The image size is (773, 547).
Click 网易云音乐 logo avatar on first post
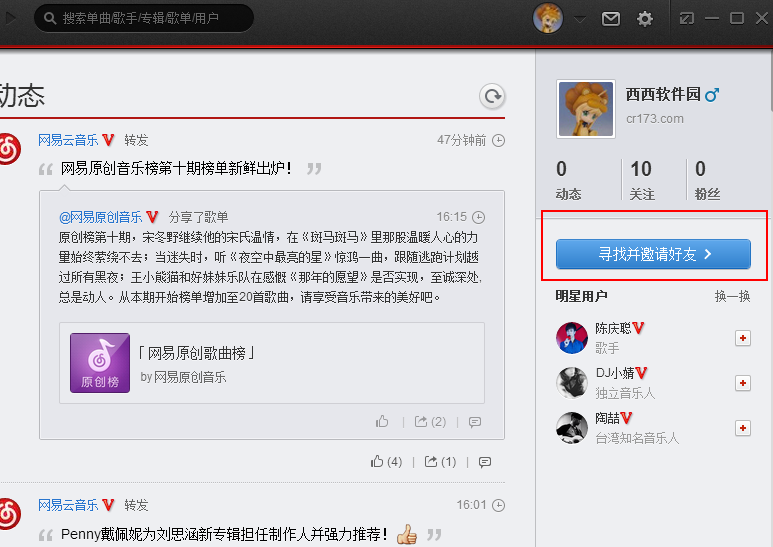tap(10, 148)
